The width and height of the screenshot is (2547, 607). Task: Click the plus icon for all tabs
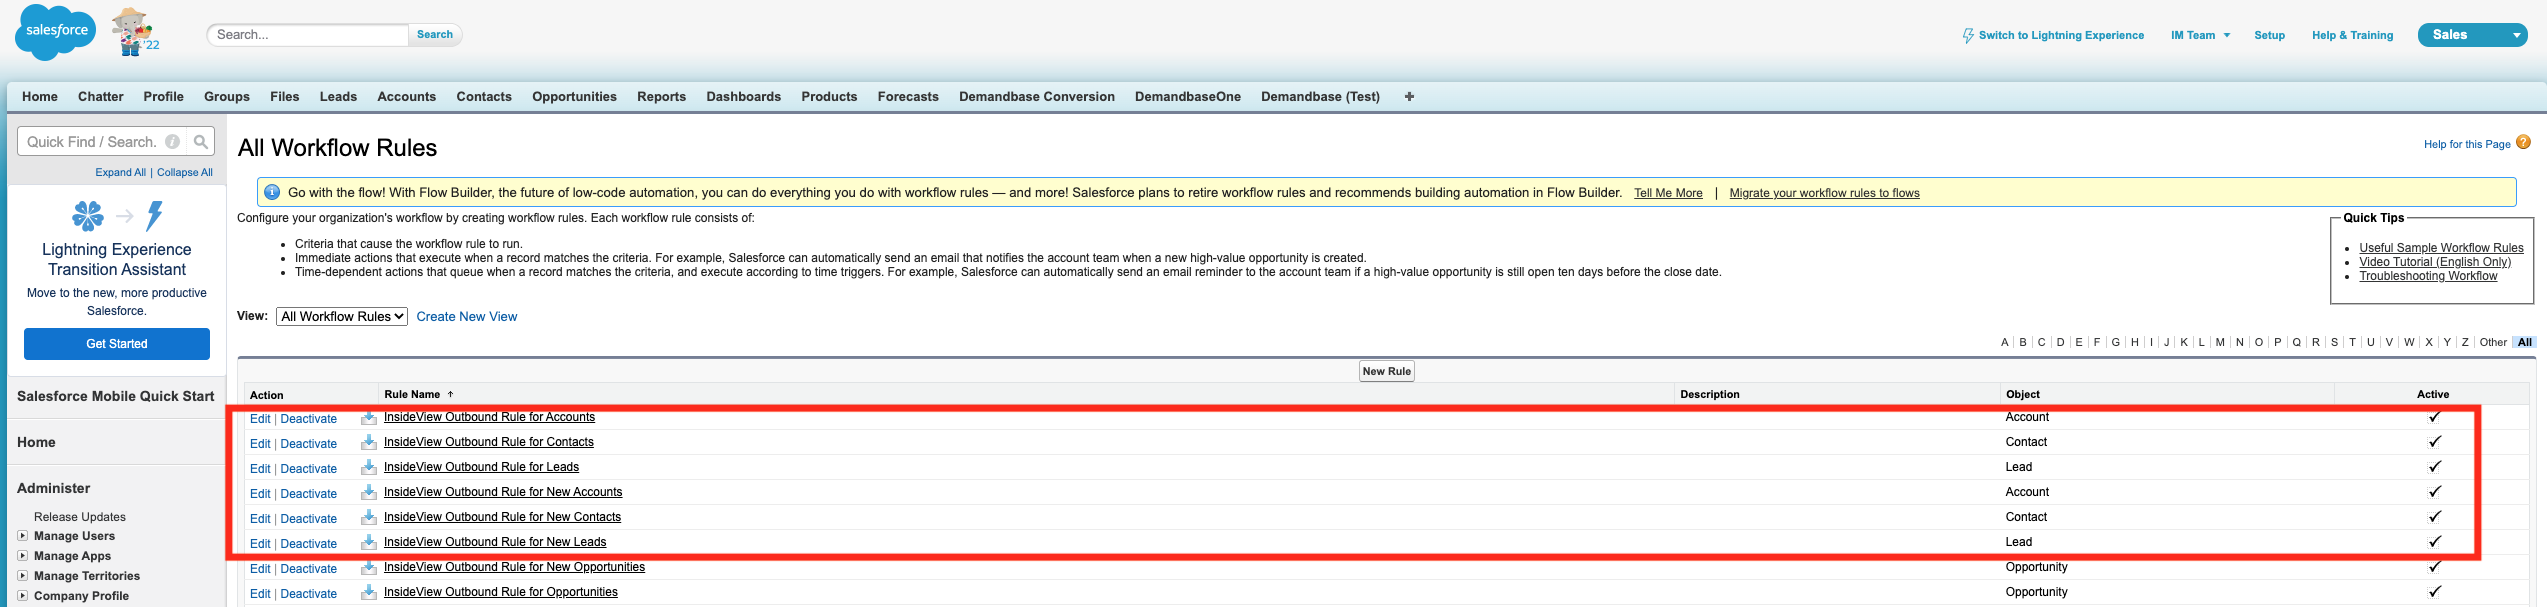pos(1409,97)
